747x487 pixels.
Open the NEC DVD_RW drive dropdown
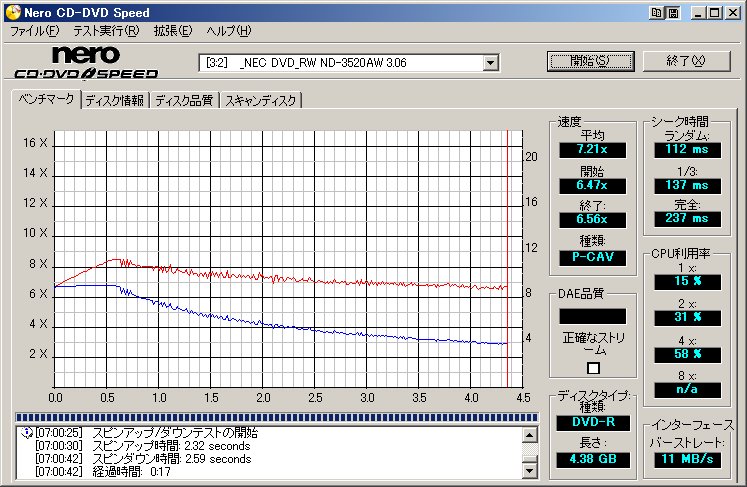pos(490,63)
